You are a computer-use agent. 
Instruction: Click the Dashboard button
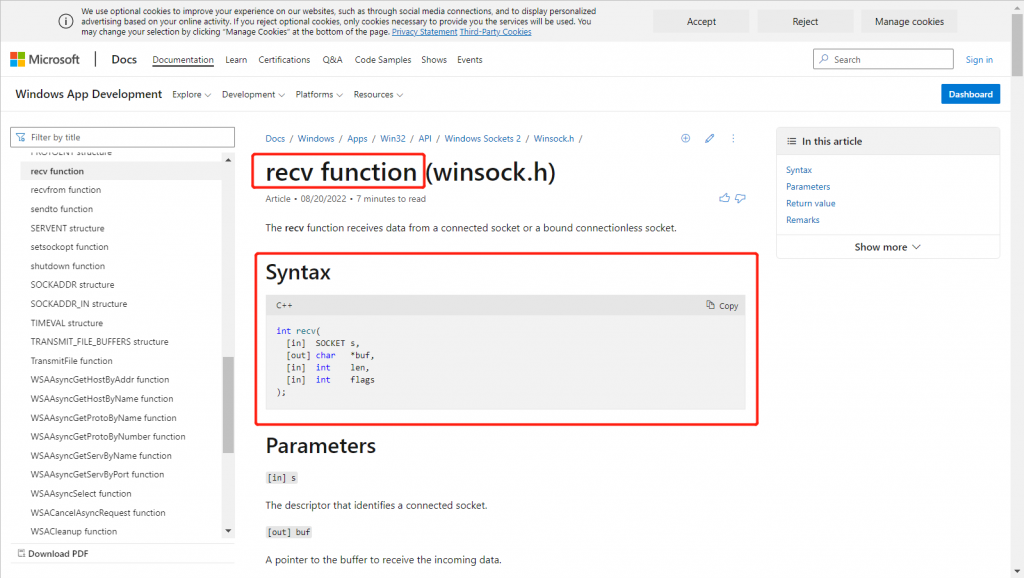click(970, 94)
